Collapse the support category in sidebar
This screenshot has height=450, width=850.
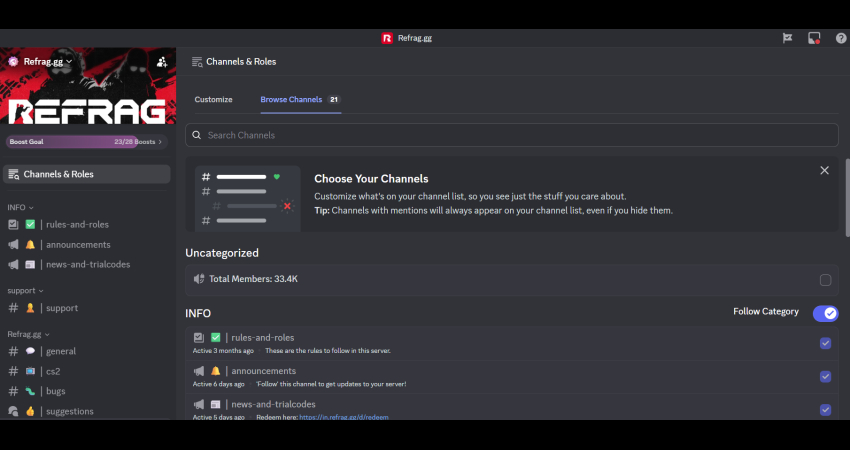[24, 291]
